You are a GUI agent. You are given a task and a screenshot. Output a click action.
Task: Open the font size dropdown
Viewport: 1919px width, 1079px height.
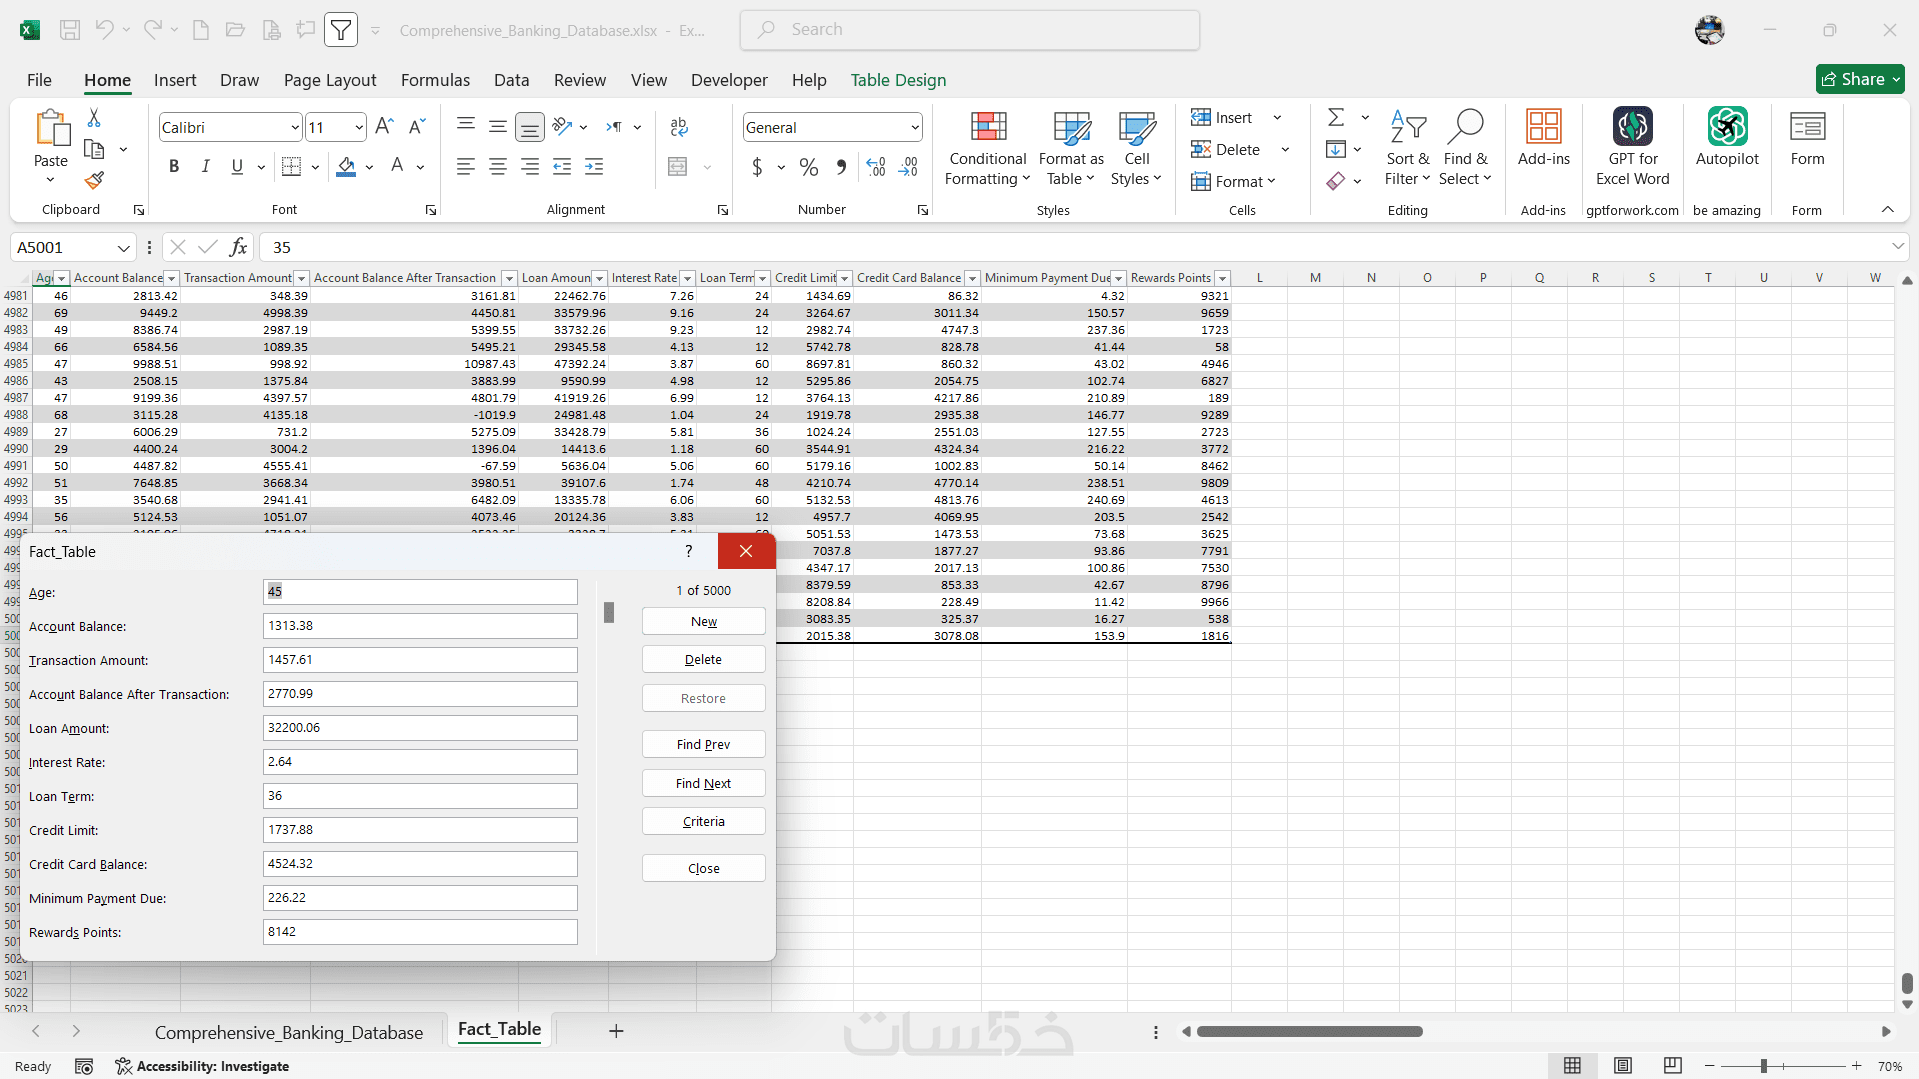[359, 127]
